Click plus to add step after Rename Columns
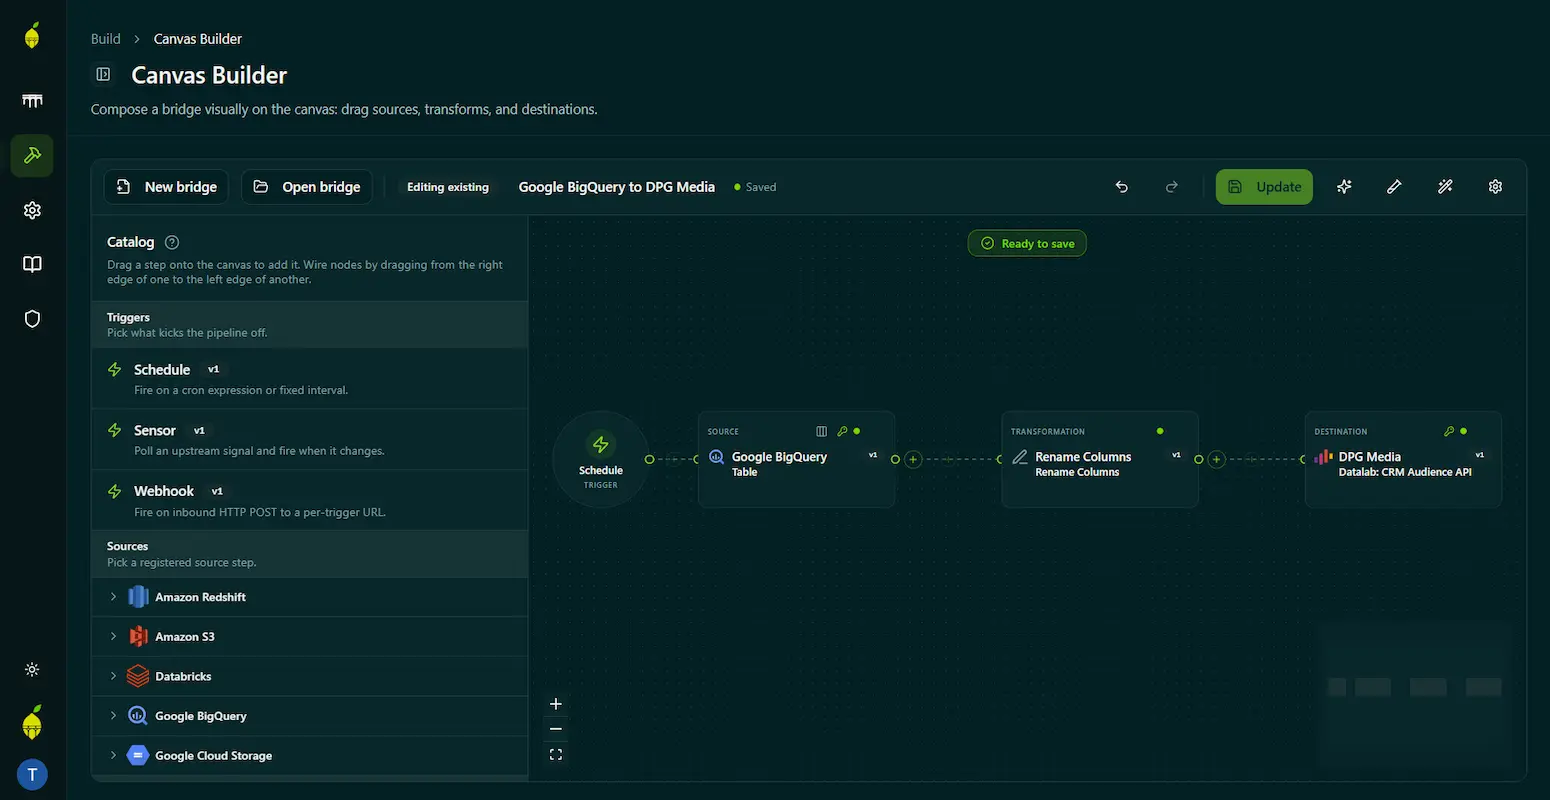 1216,459
